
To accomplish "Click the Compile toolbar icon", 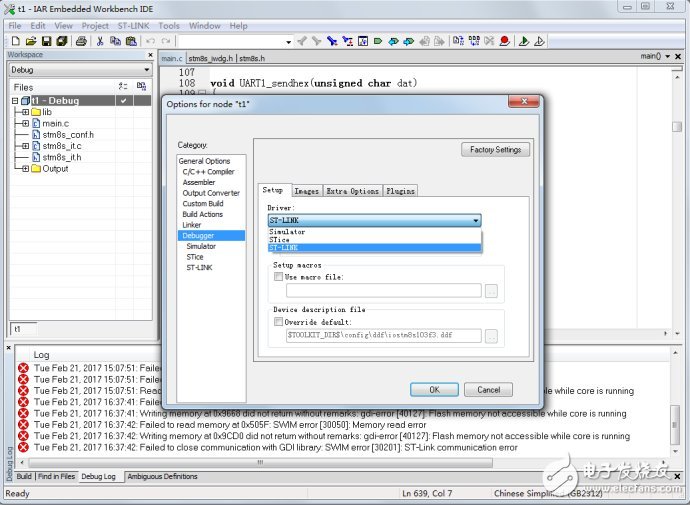I will (458, 41).
